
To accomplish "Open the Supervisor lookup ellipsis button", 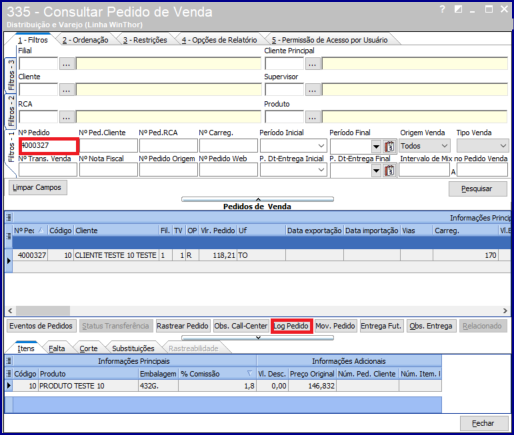I will 313,90.
